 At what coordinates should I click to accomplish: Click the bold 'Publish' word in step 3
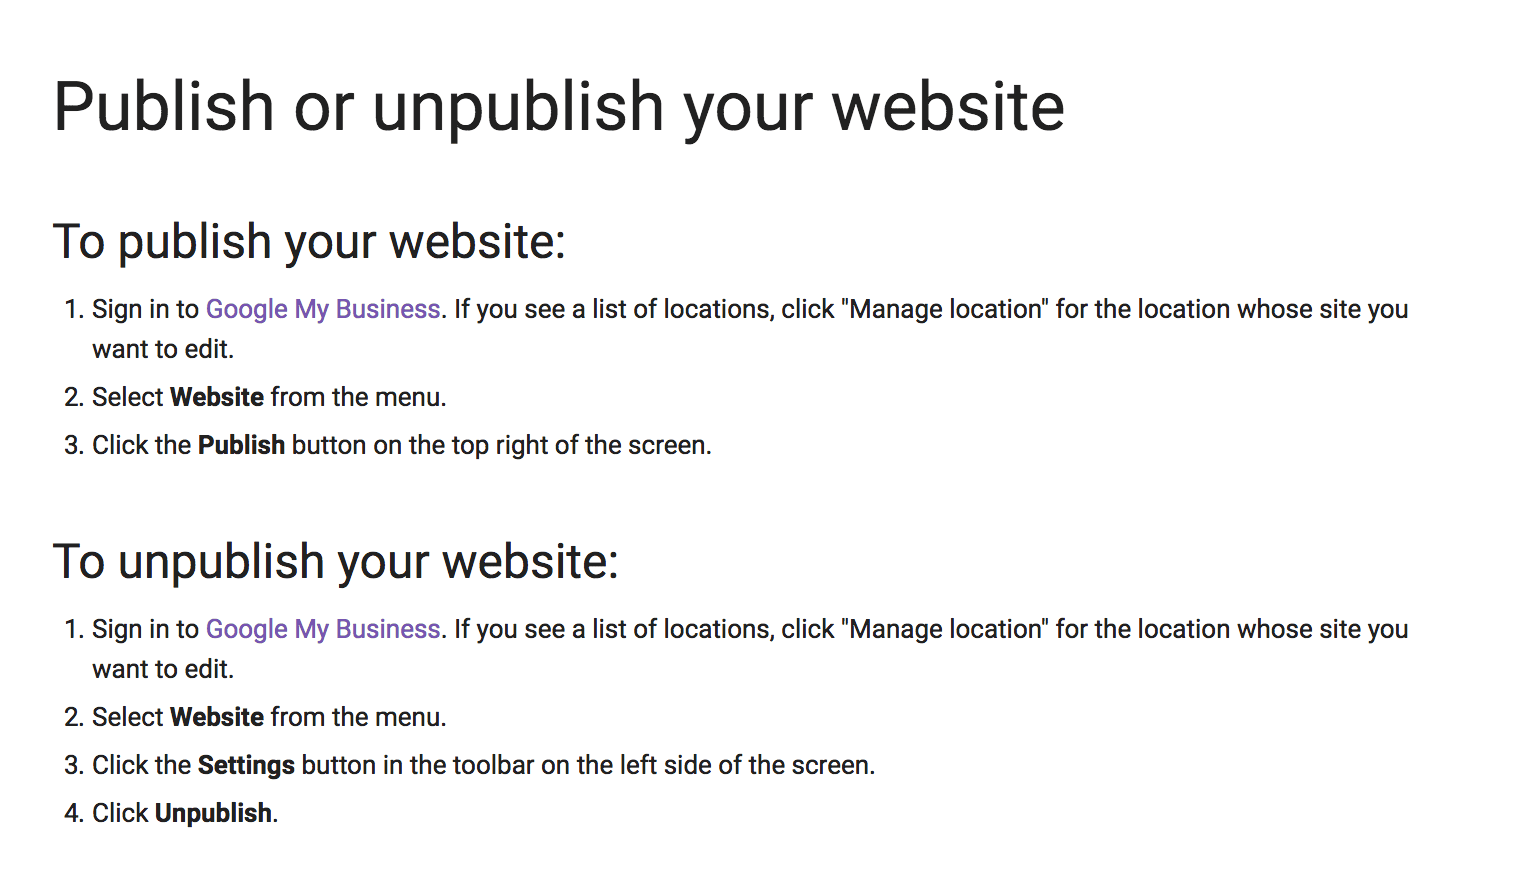[x=241, y=445]
